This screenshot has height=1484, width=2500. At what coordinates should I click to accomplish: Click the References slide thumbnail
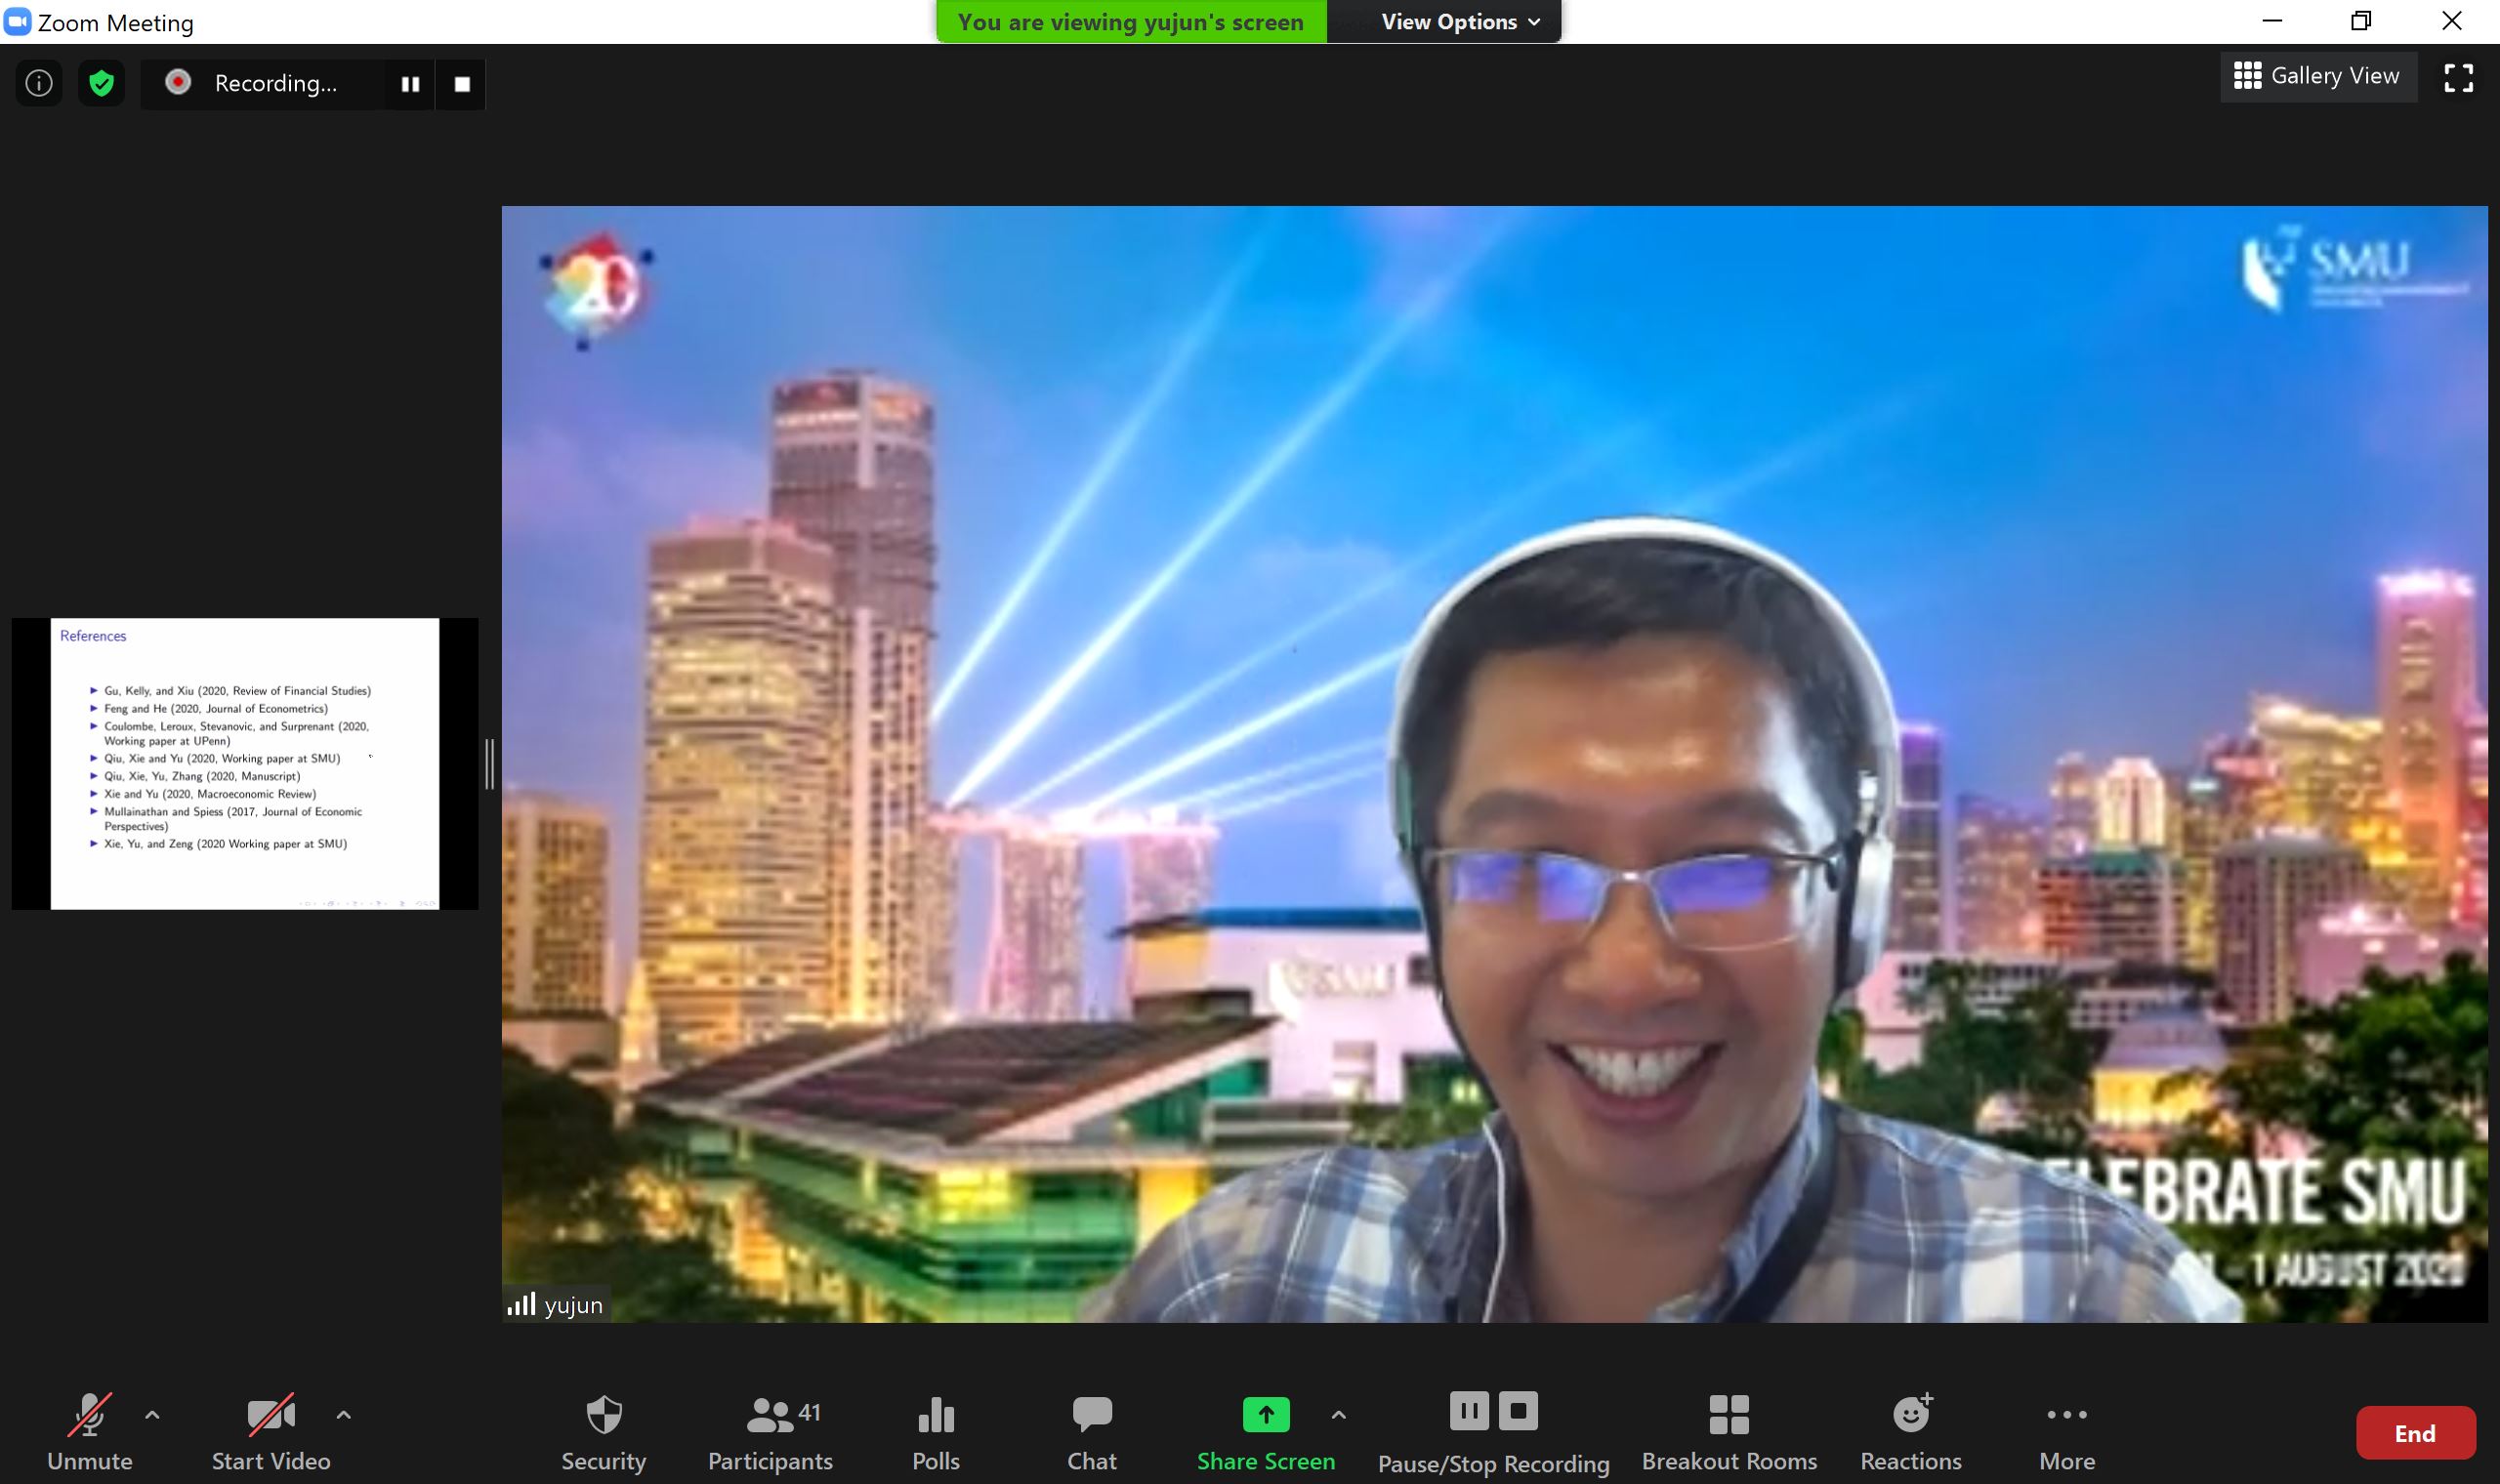tap(245, 763)
